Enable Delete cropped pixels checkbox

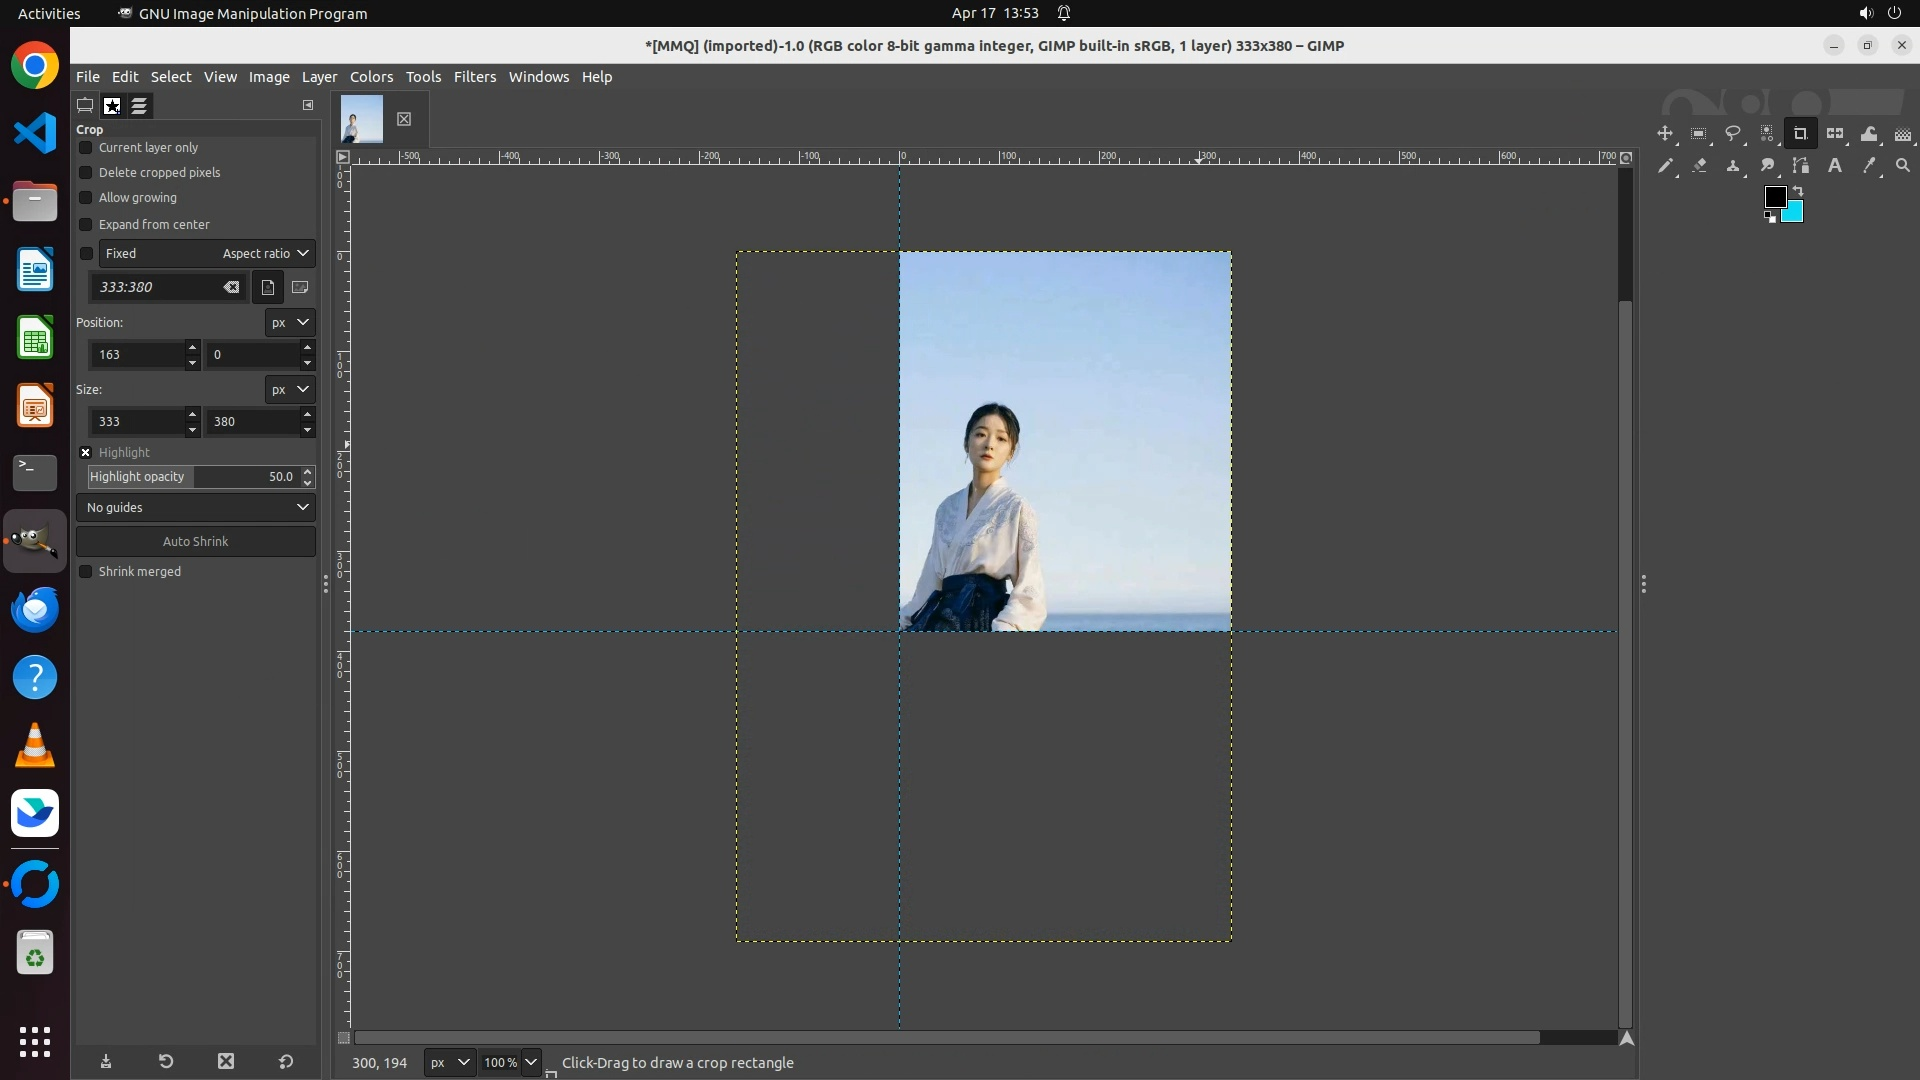click(86, 173)
